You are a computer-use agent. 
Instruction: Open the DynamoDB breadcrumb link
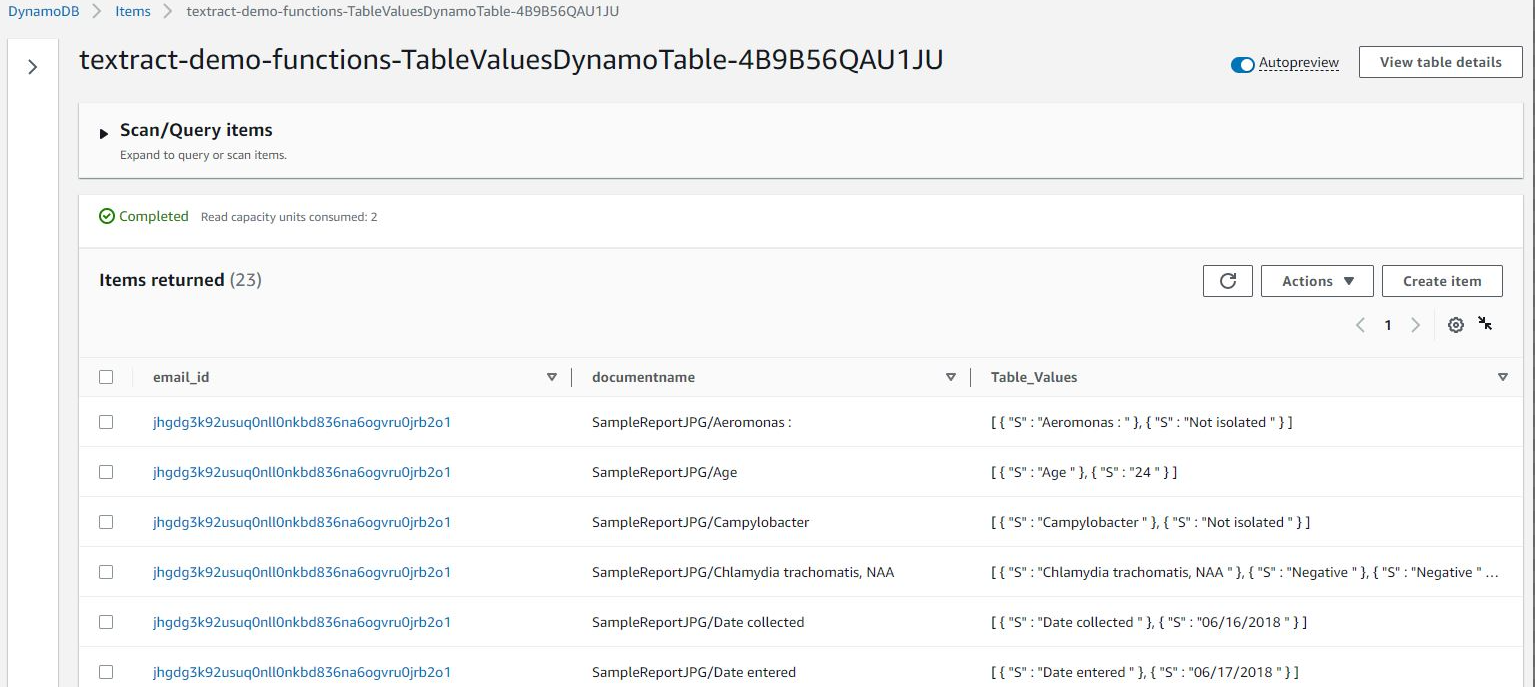[x=43, y=11]
